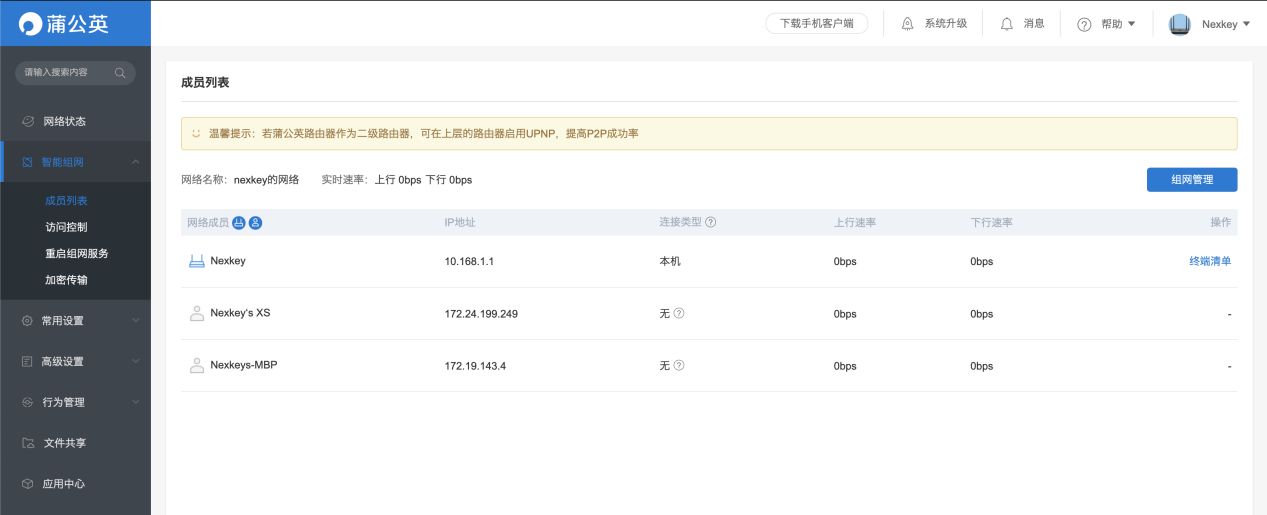Click the search magnifier icon in sidebar
This screenshot has height=515, width=1267.
(120, 73)
